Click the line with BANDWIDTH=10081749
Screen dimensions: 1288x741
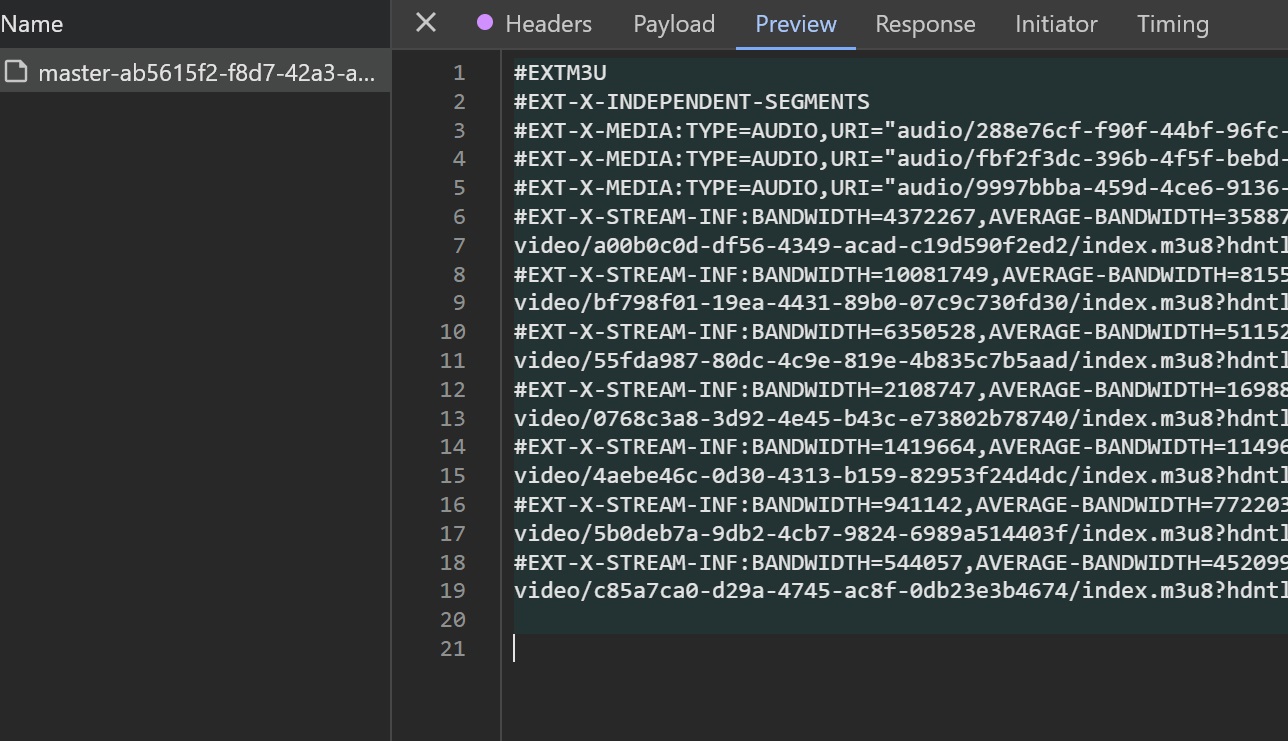pos(900,274)
